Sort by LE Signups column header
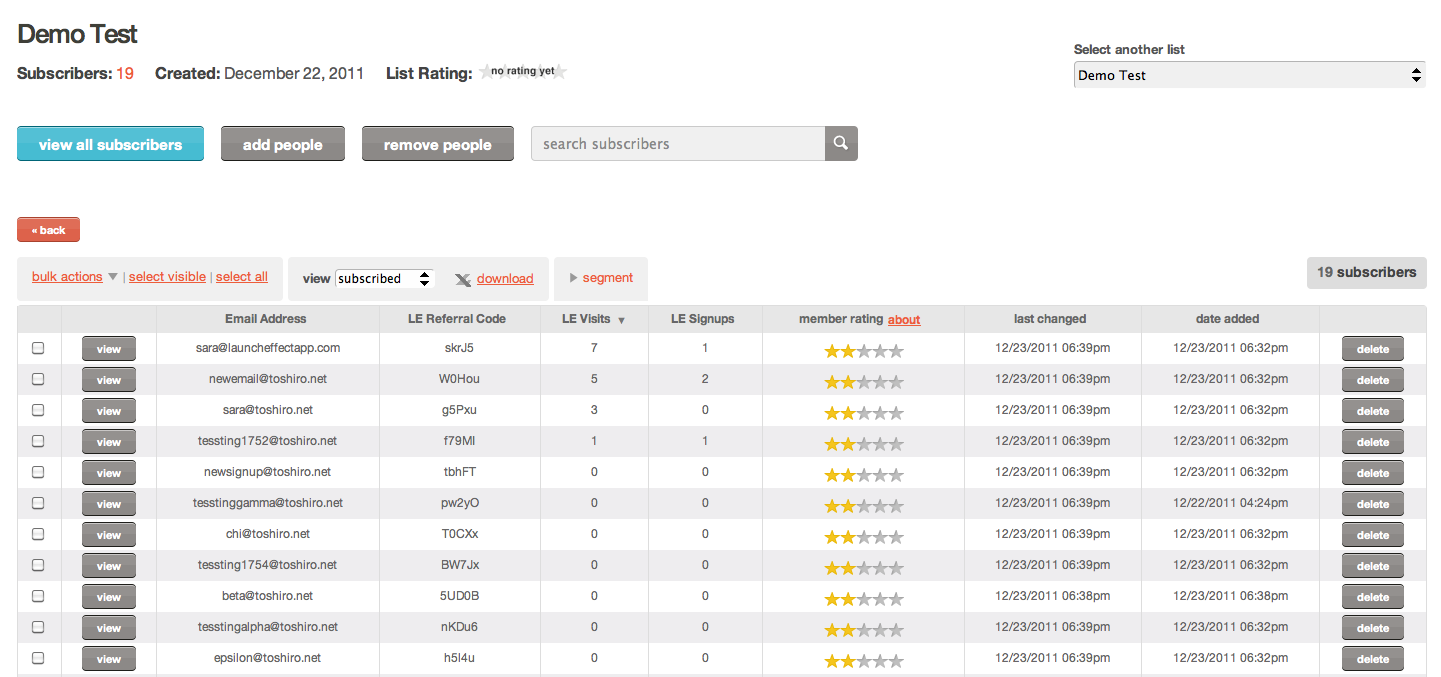Image resolution: width=1441 pixels, height=677 pixels. point(705,319)
